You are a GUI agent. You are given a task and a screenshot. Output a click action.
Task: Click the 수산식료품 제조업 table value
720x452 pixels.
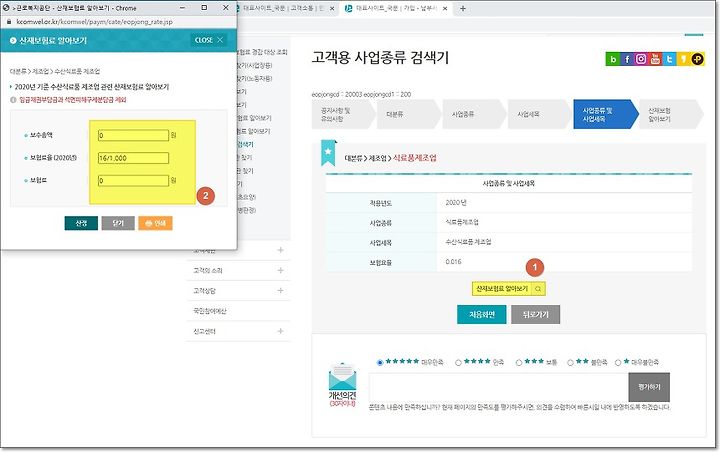(x=468, y=242)
